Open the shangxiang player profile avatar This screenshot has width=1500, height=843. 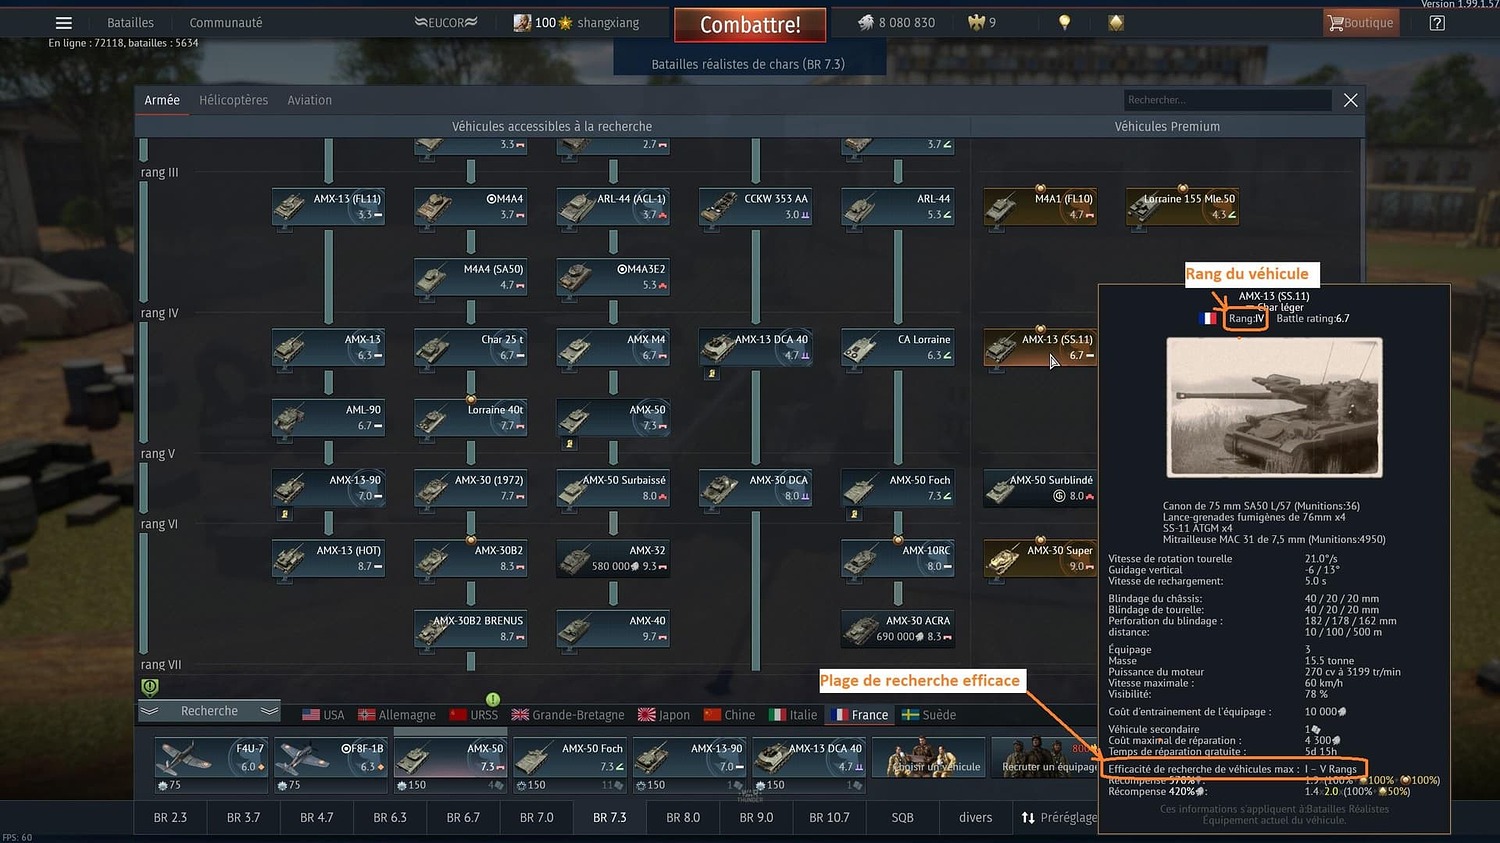pyautogui.click(x=522, y=22)
